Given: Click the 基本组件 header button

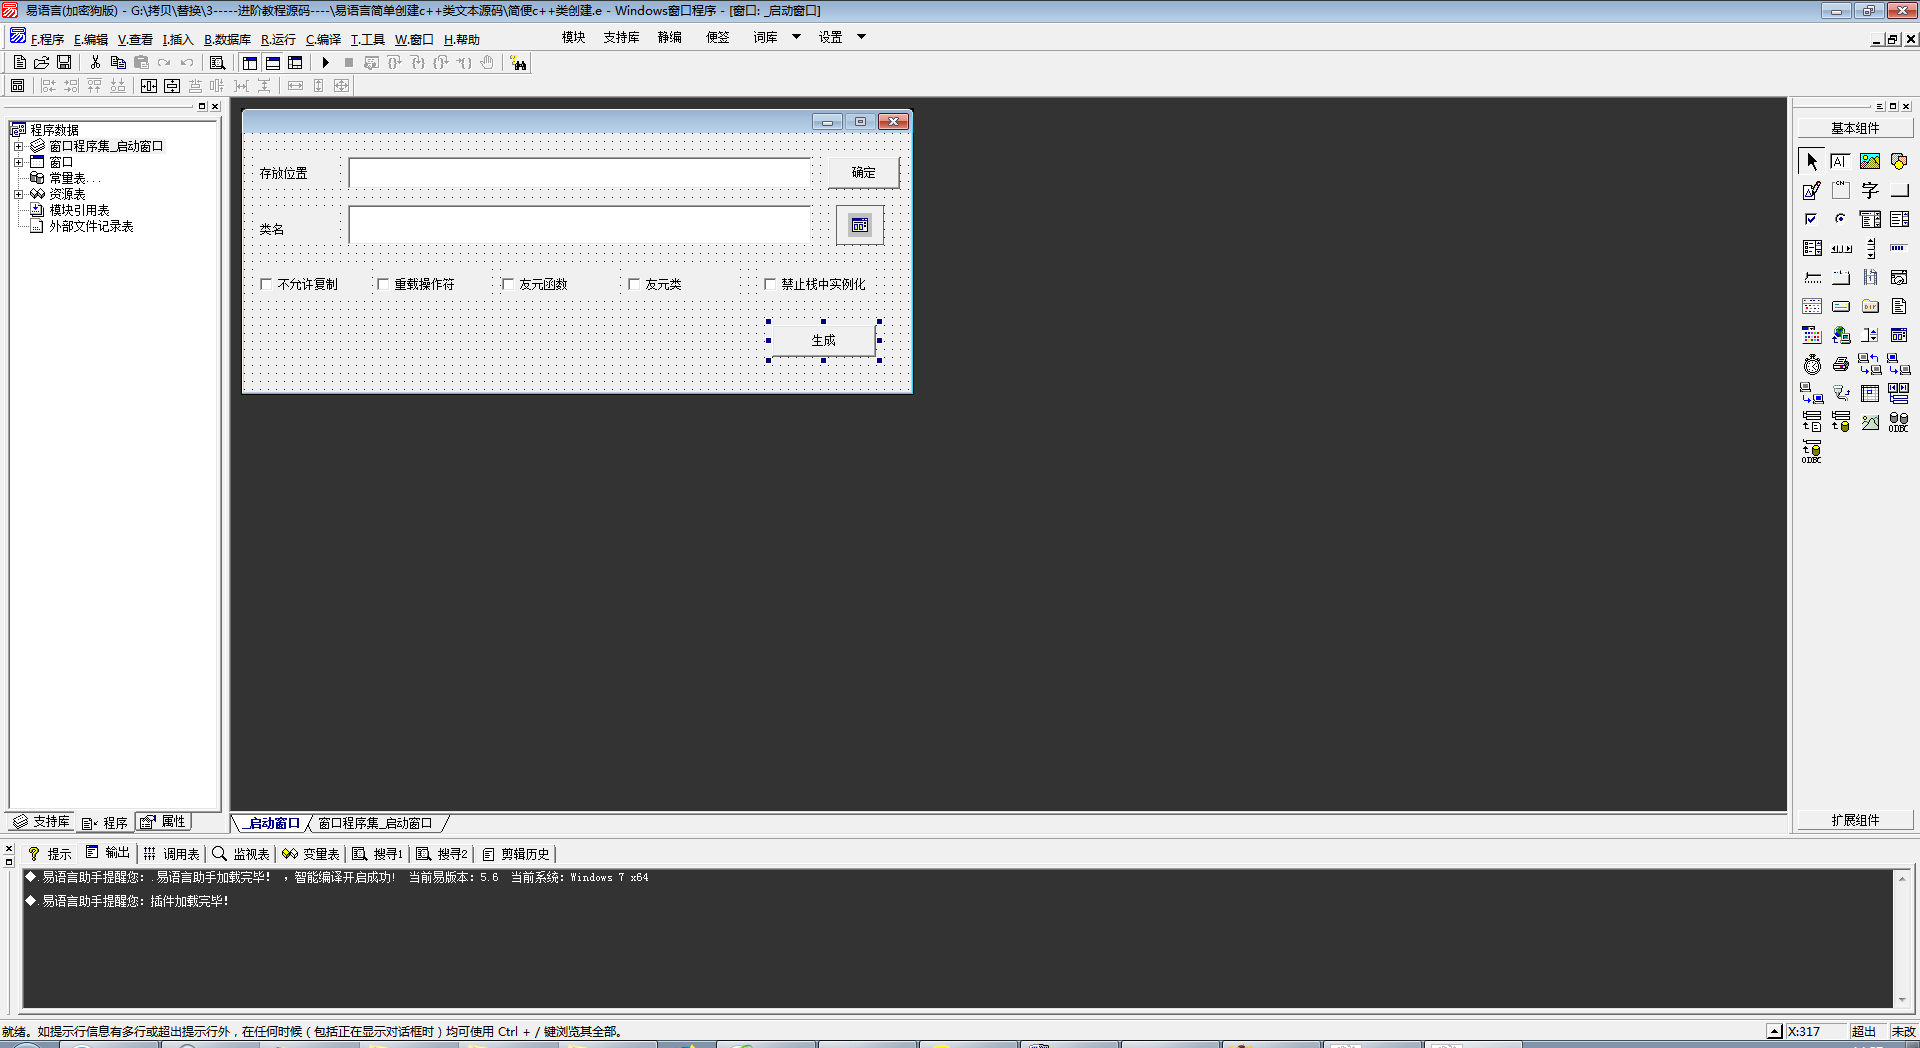Looking at the screenshot, I should coord(1855,128).
